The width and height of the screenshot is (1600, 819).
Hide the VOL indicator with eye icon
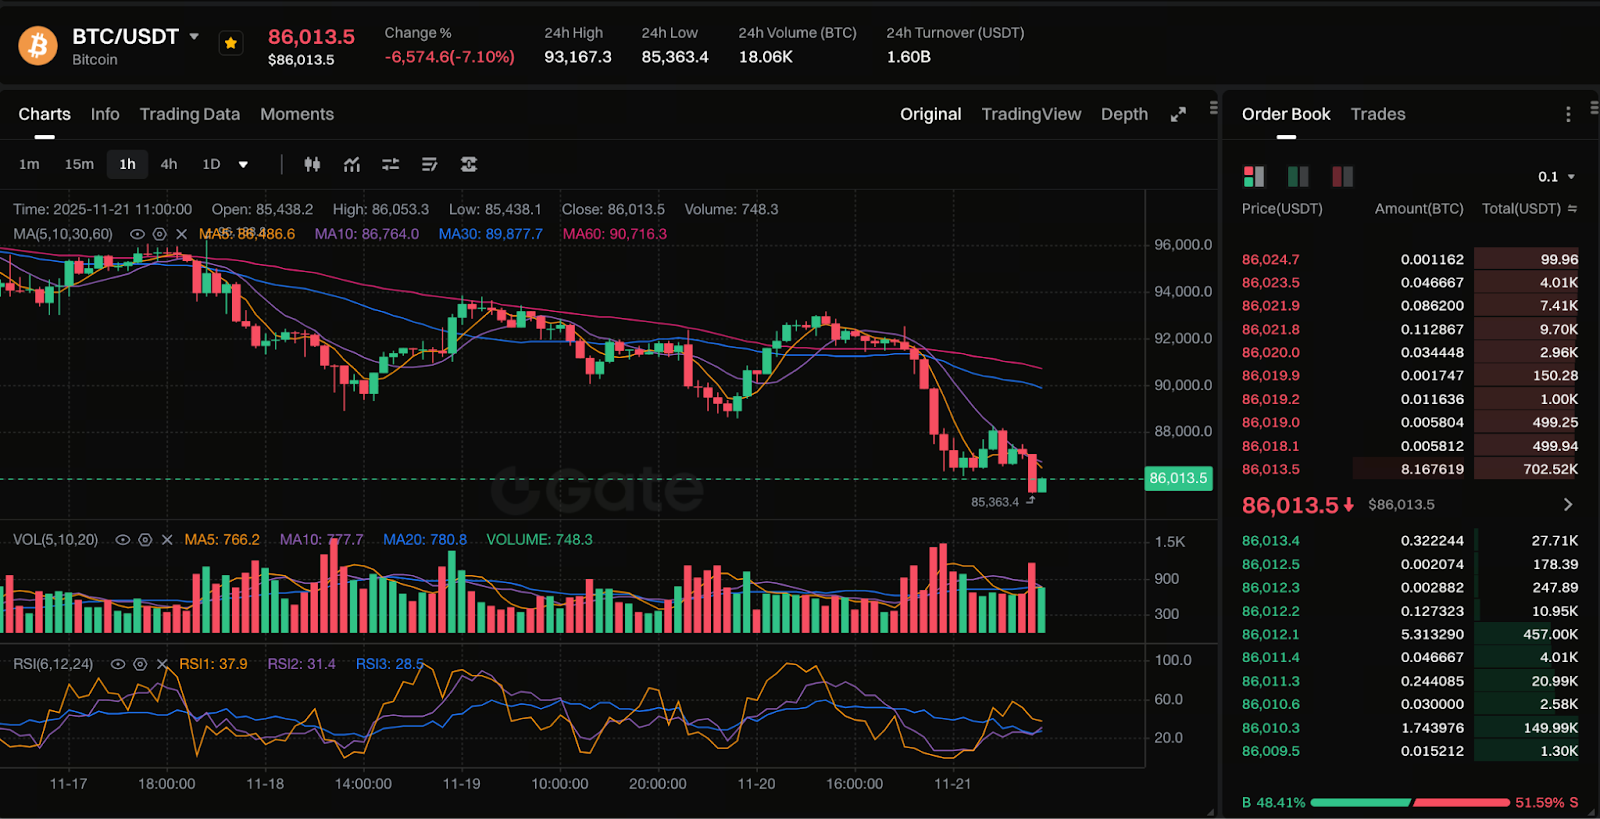pyautogui.click(x=123, y=540)
